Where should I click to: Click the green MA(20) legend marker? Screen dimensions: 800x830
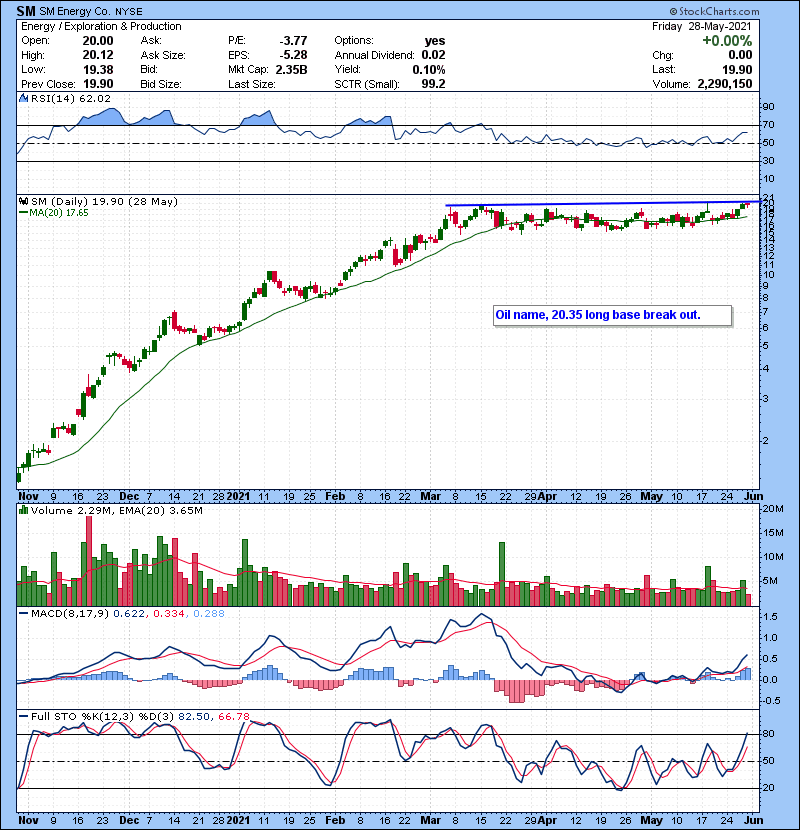(x=22, y=212)
